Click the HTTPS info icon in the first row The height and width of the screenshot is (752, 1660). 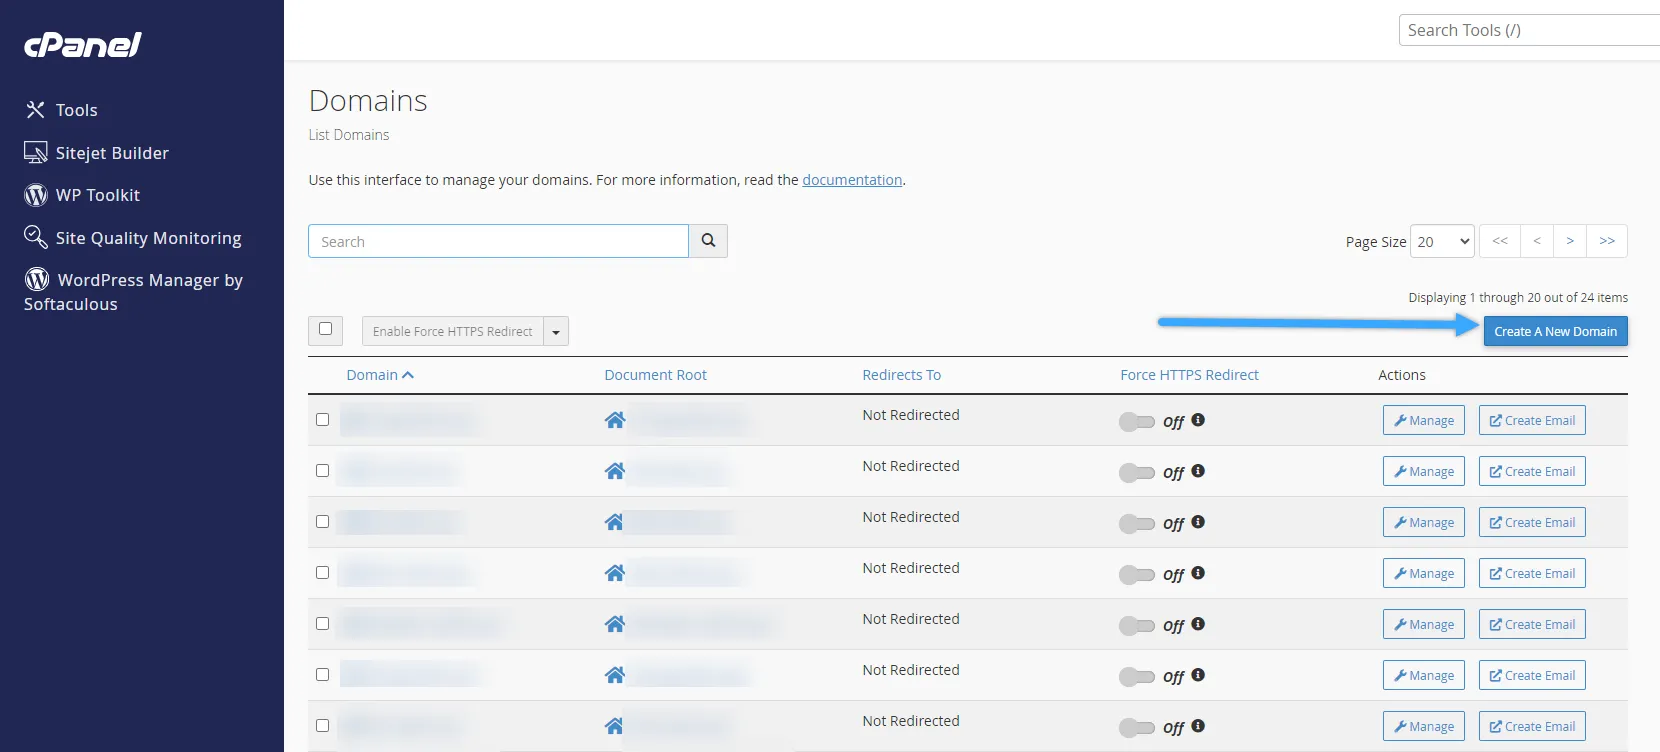pyautogui.click(x=1198, y=420)
